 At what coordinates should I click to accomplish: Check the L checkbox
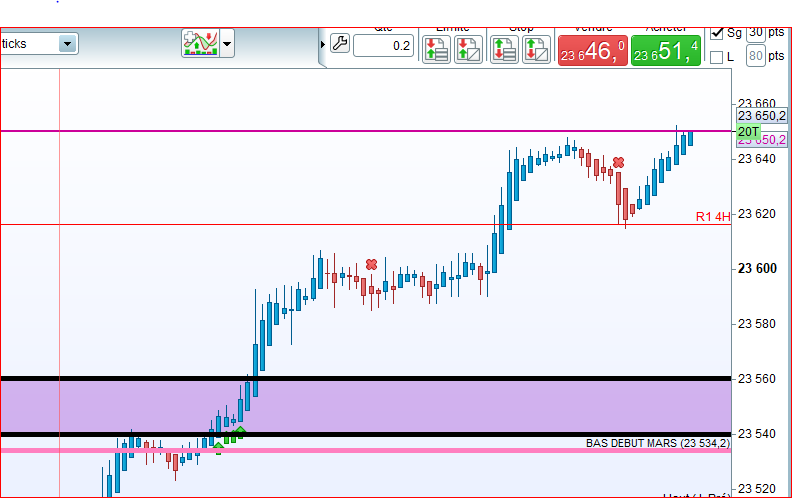tap(716, 57)
